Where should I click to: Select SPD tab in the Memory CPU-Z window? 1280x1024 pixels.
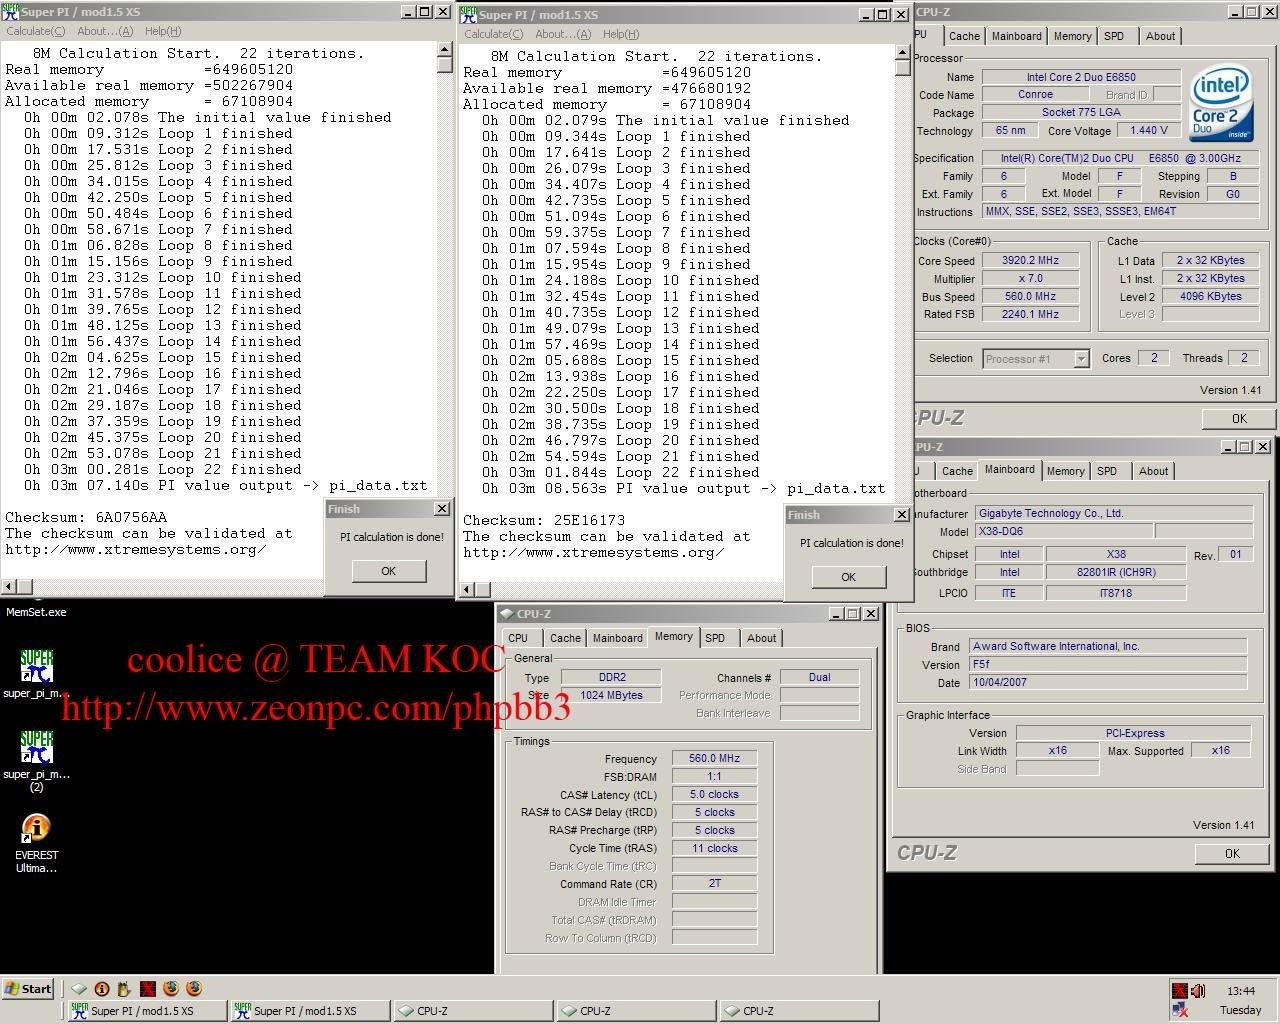click(x=715, y=638)
